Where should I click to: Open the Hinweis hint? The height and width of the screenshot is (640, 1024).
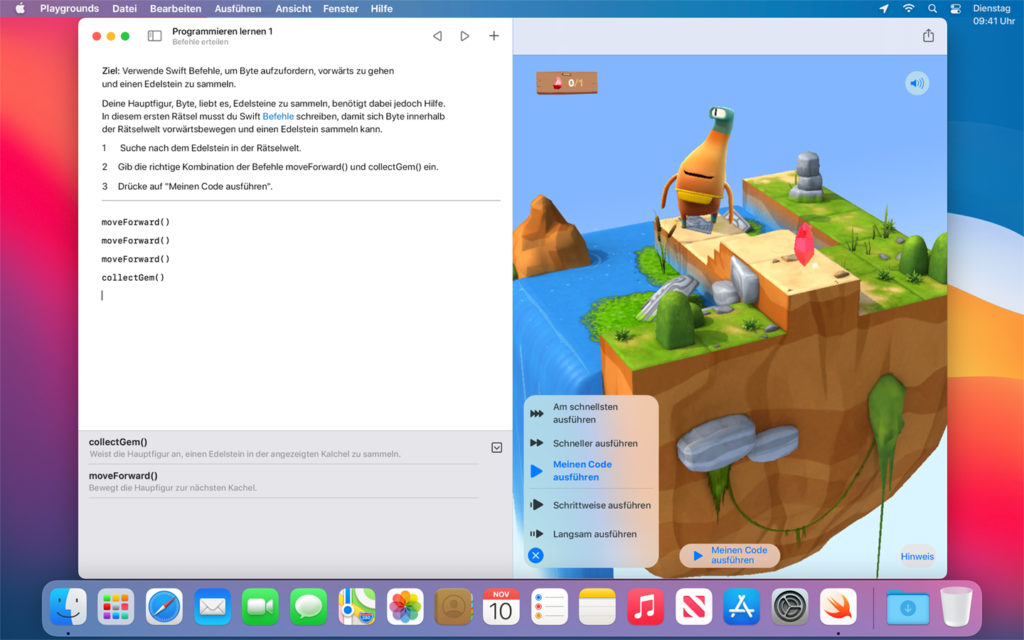(x=917, y=556)
